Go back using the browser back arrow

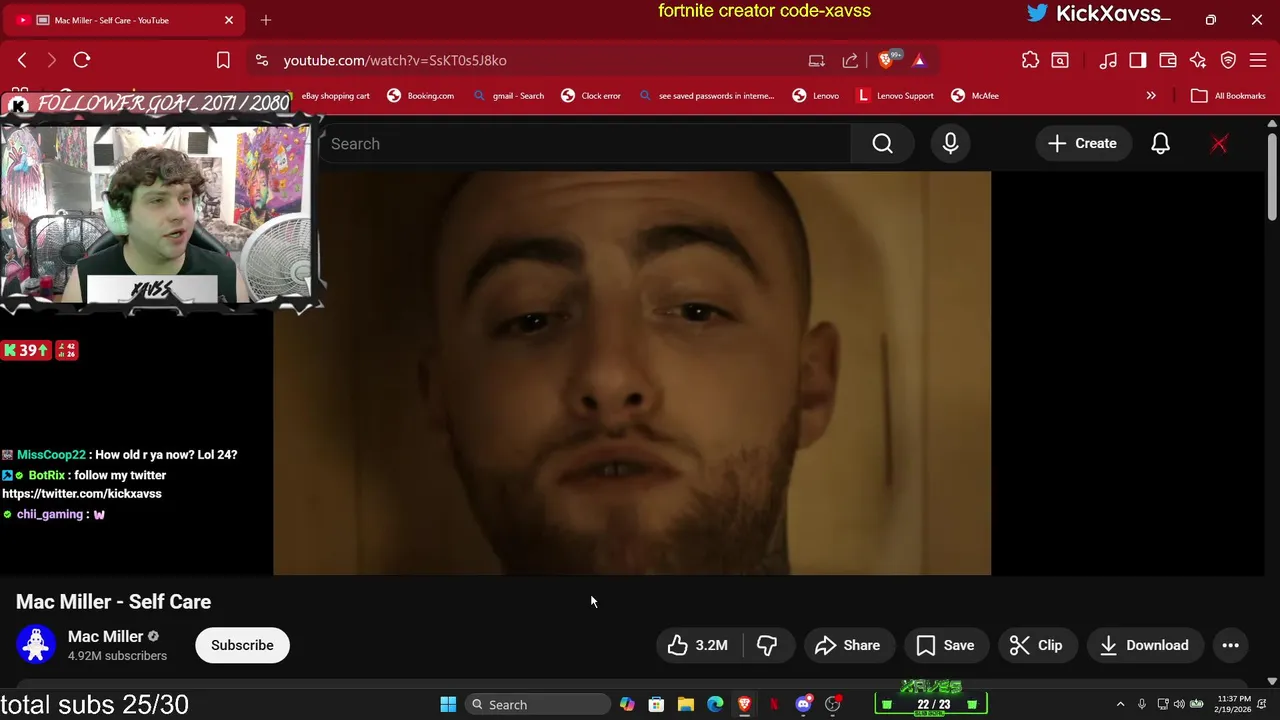click(x=22, y=60)
